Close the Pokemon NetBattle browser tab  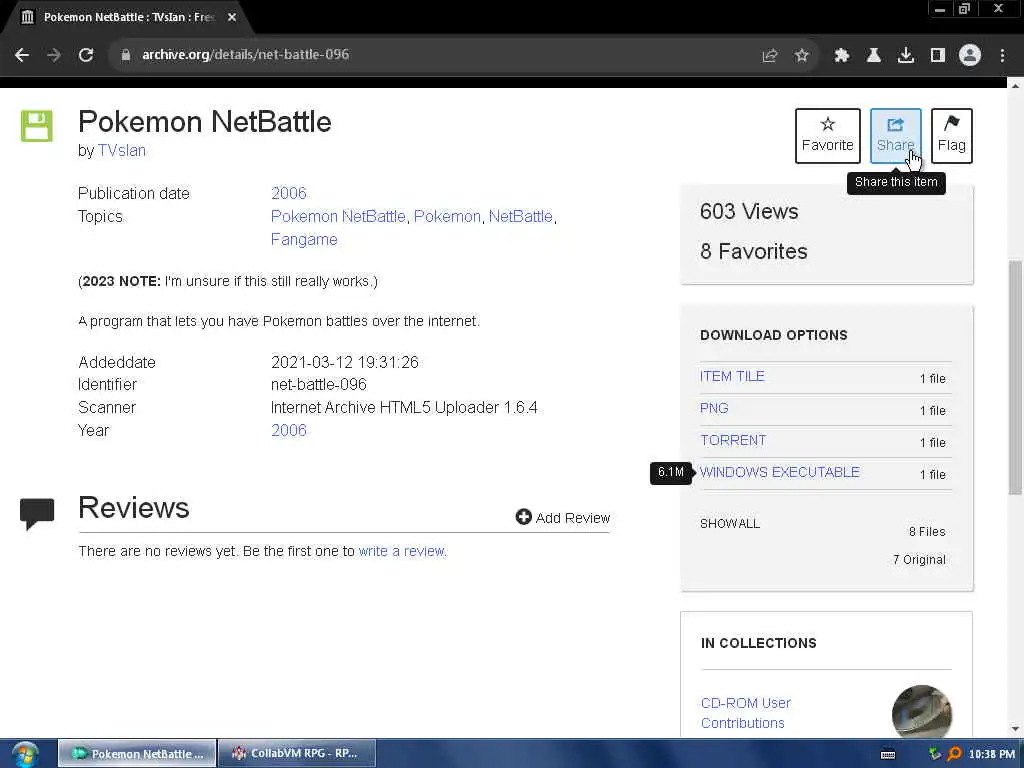tap(232, 17)
